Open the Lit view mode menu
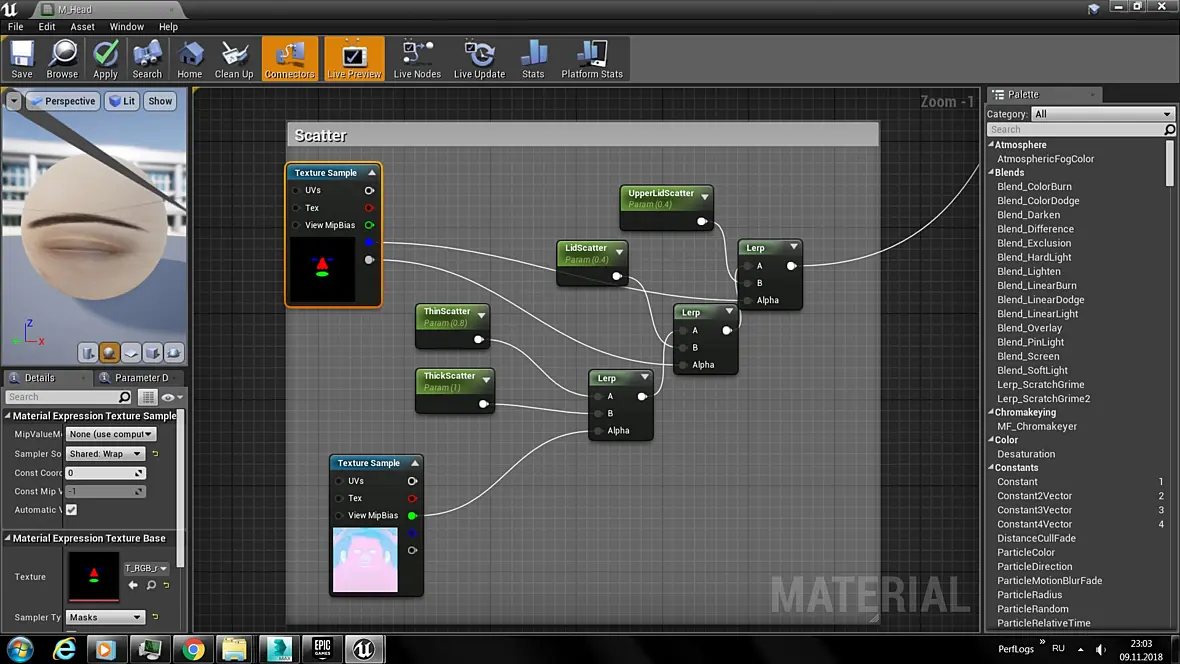 (x=122, y=101)
